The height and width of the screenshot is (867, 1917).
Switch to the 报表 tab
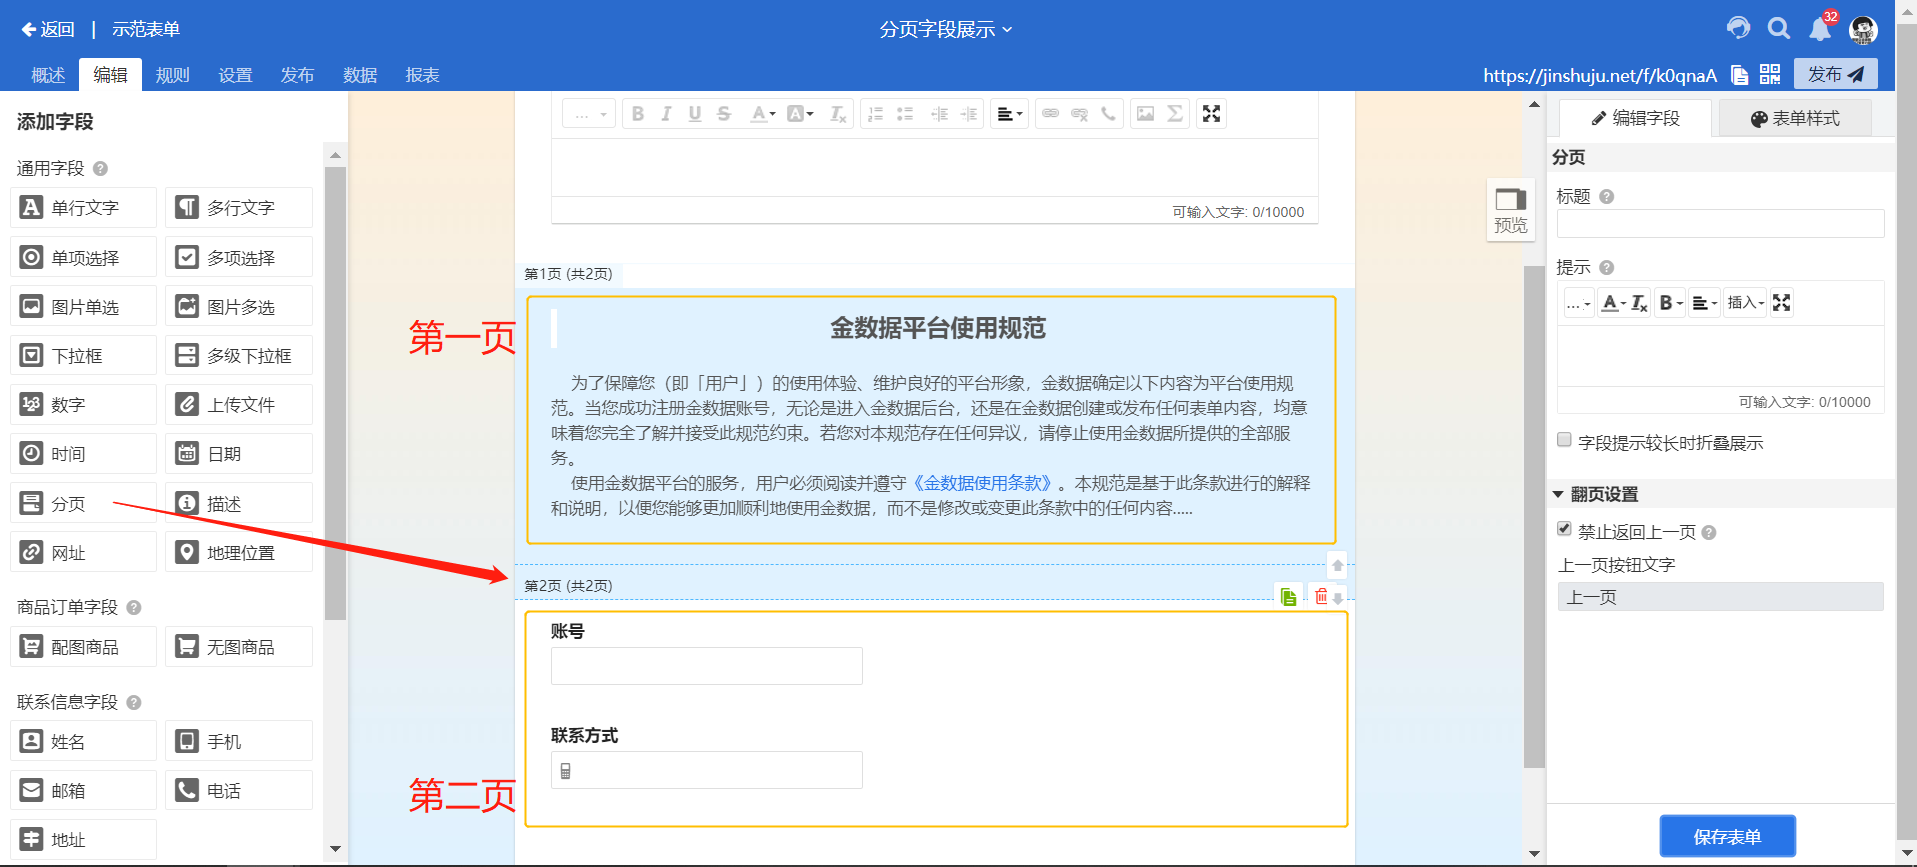(x=422, y=75)
